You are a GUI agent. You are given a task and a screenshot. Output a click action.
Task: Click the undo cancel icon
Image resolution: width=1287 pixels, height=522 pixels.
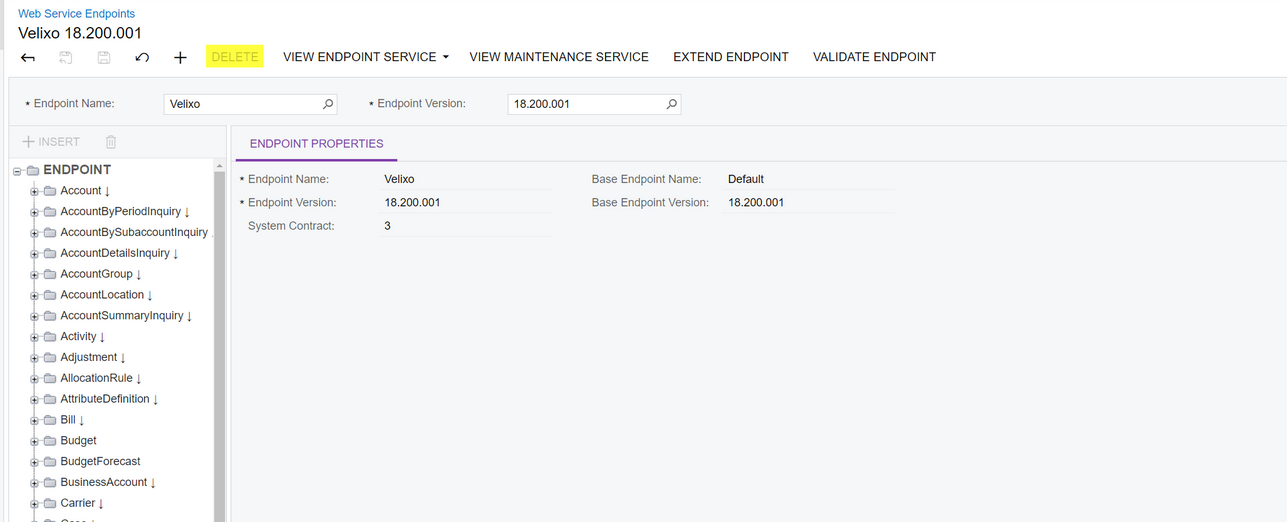click(142, 58)
